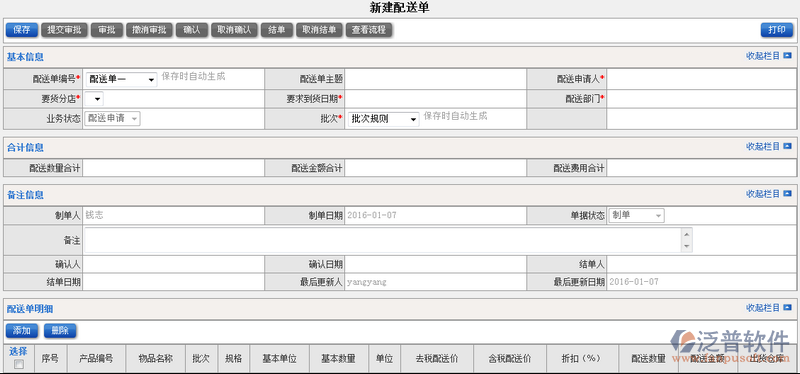Screen dimensions: 800x374
Task: Add a detail row with 添加
Action: [x=22, y=331]
